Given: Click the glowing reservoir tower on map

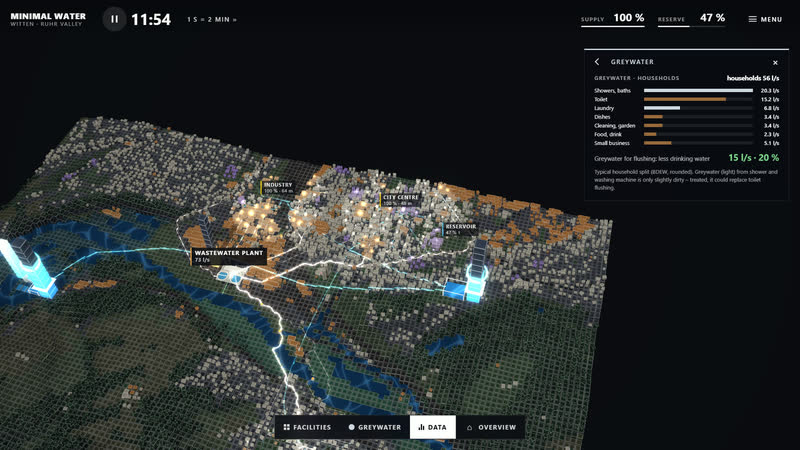Looking at the screenshot, I should [476, 274].
